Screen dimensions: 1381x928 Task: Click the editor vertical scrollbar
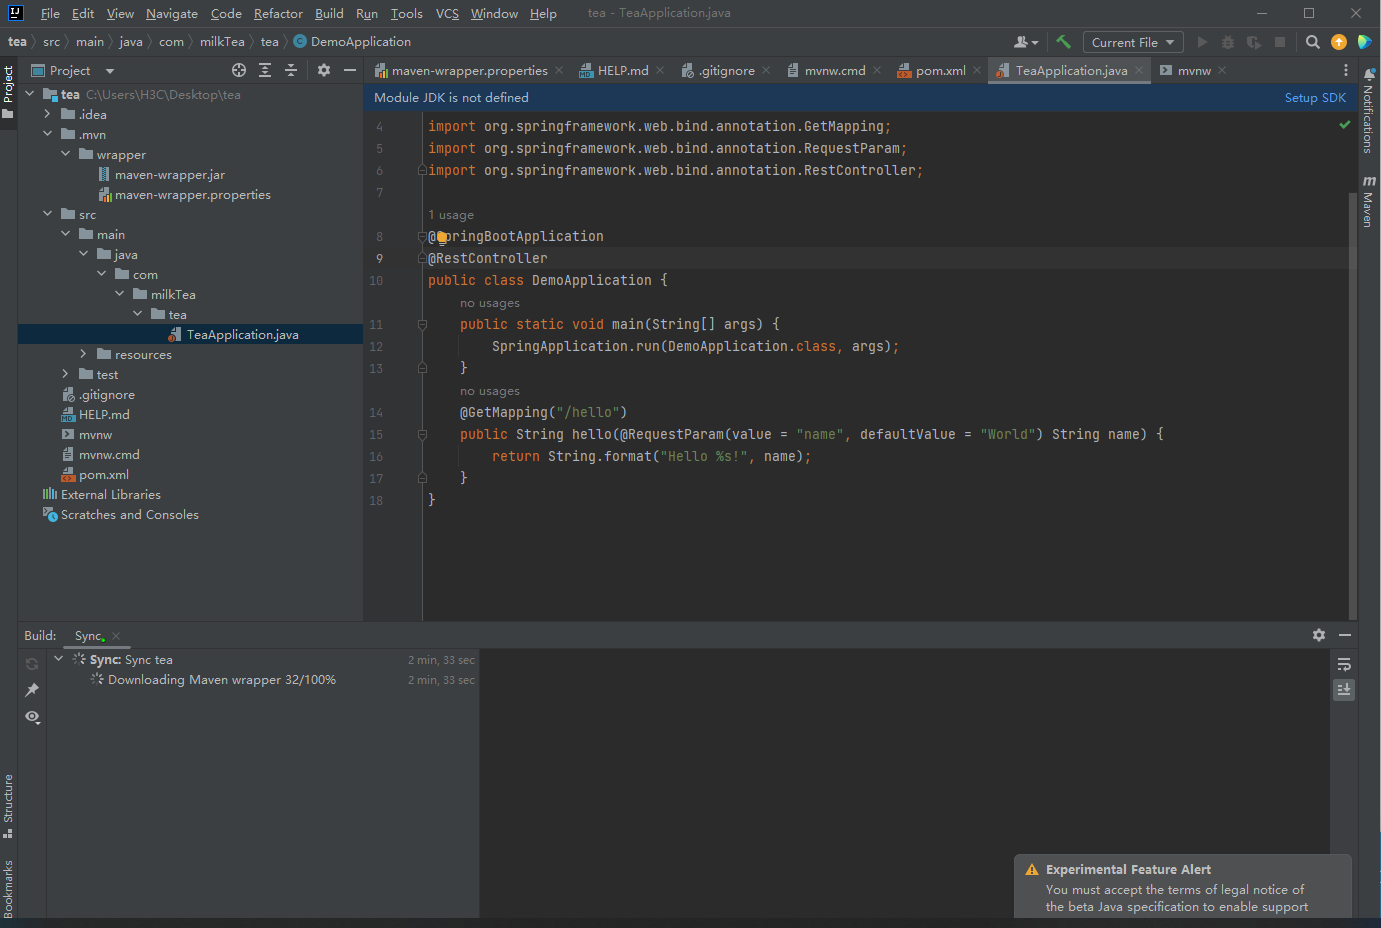1352,400
